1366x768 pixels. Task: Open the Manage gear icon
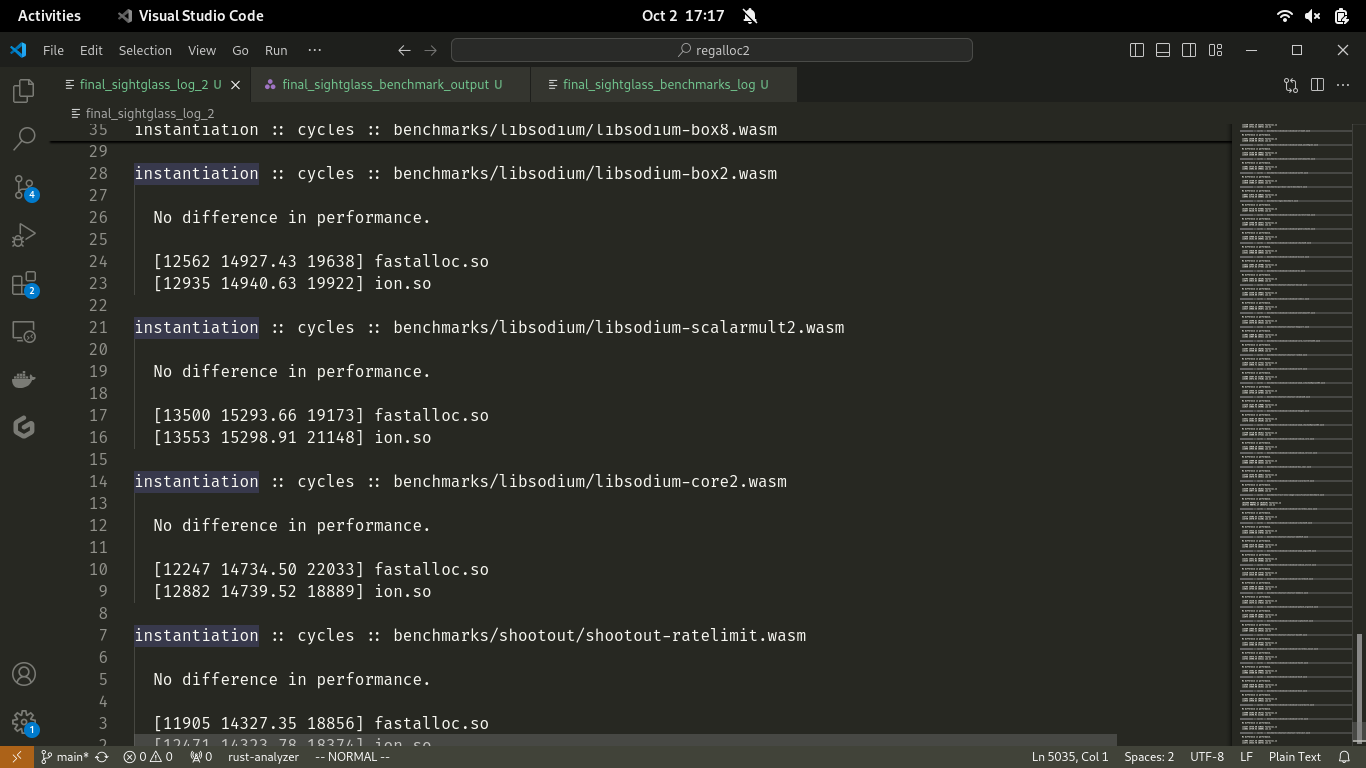(24, 722)
